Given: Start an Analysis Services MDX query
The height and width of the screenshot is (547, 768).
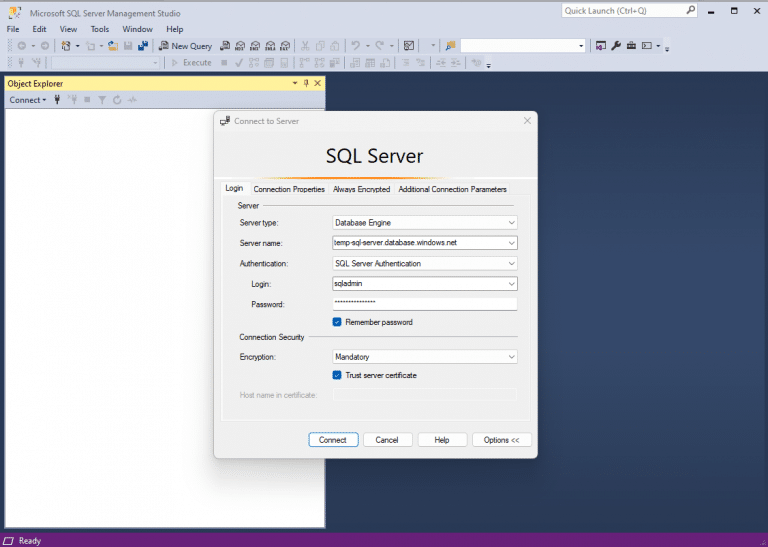Looking at the screenshot, I should (x=240, y=46).
